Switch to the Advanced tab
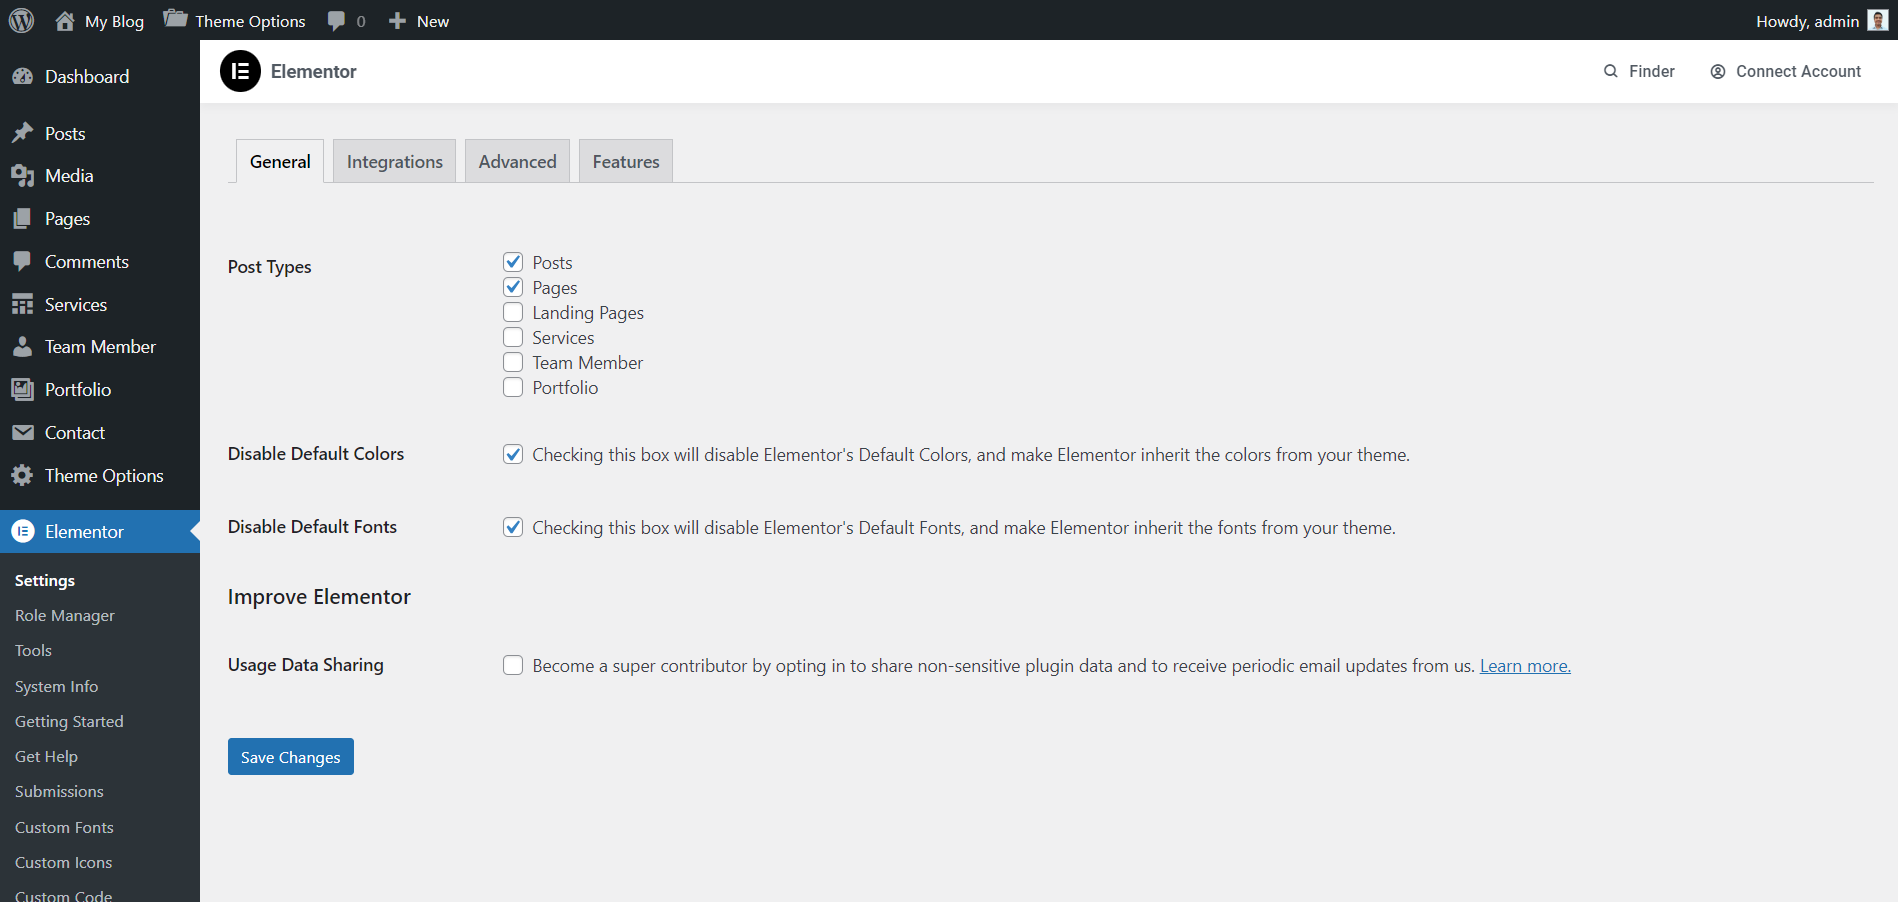The height and width of the screenshot is (902, 1898). (517, 162)
